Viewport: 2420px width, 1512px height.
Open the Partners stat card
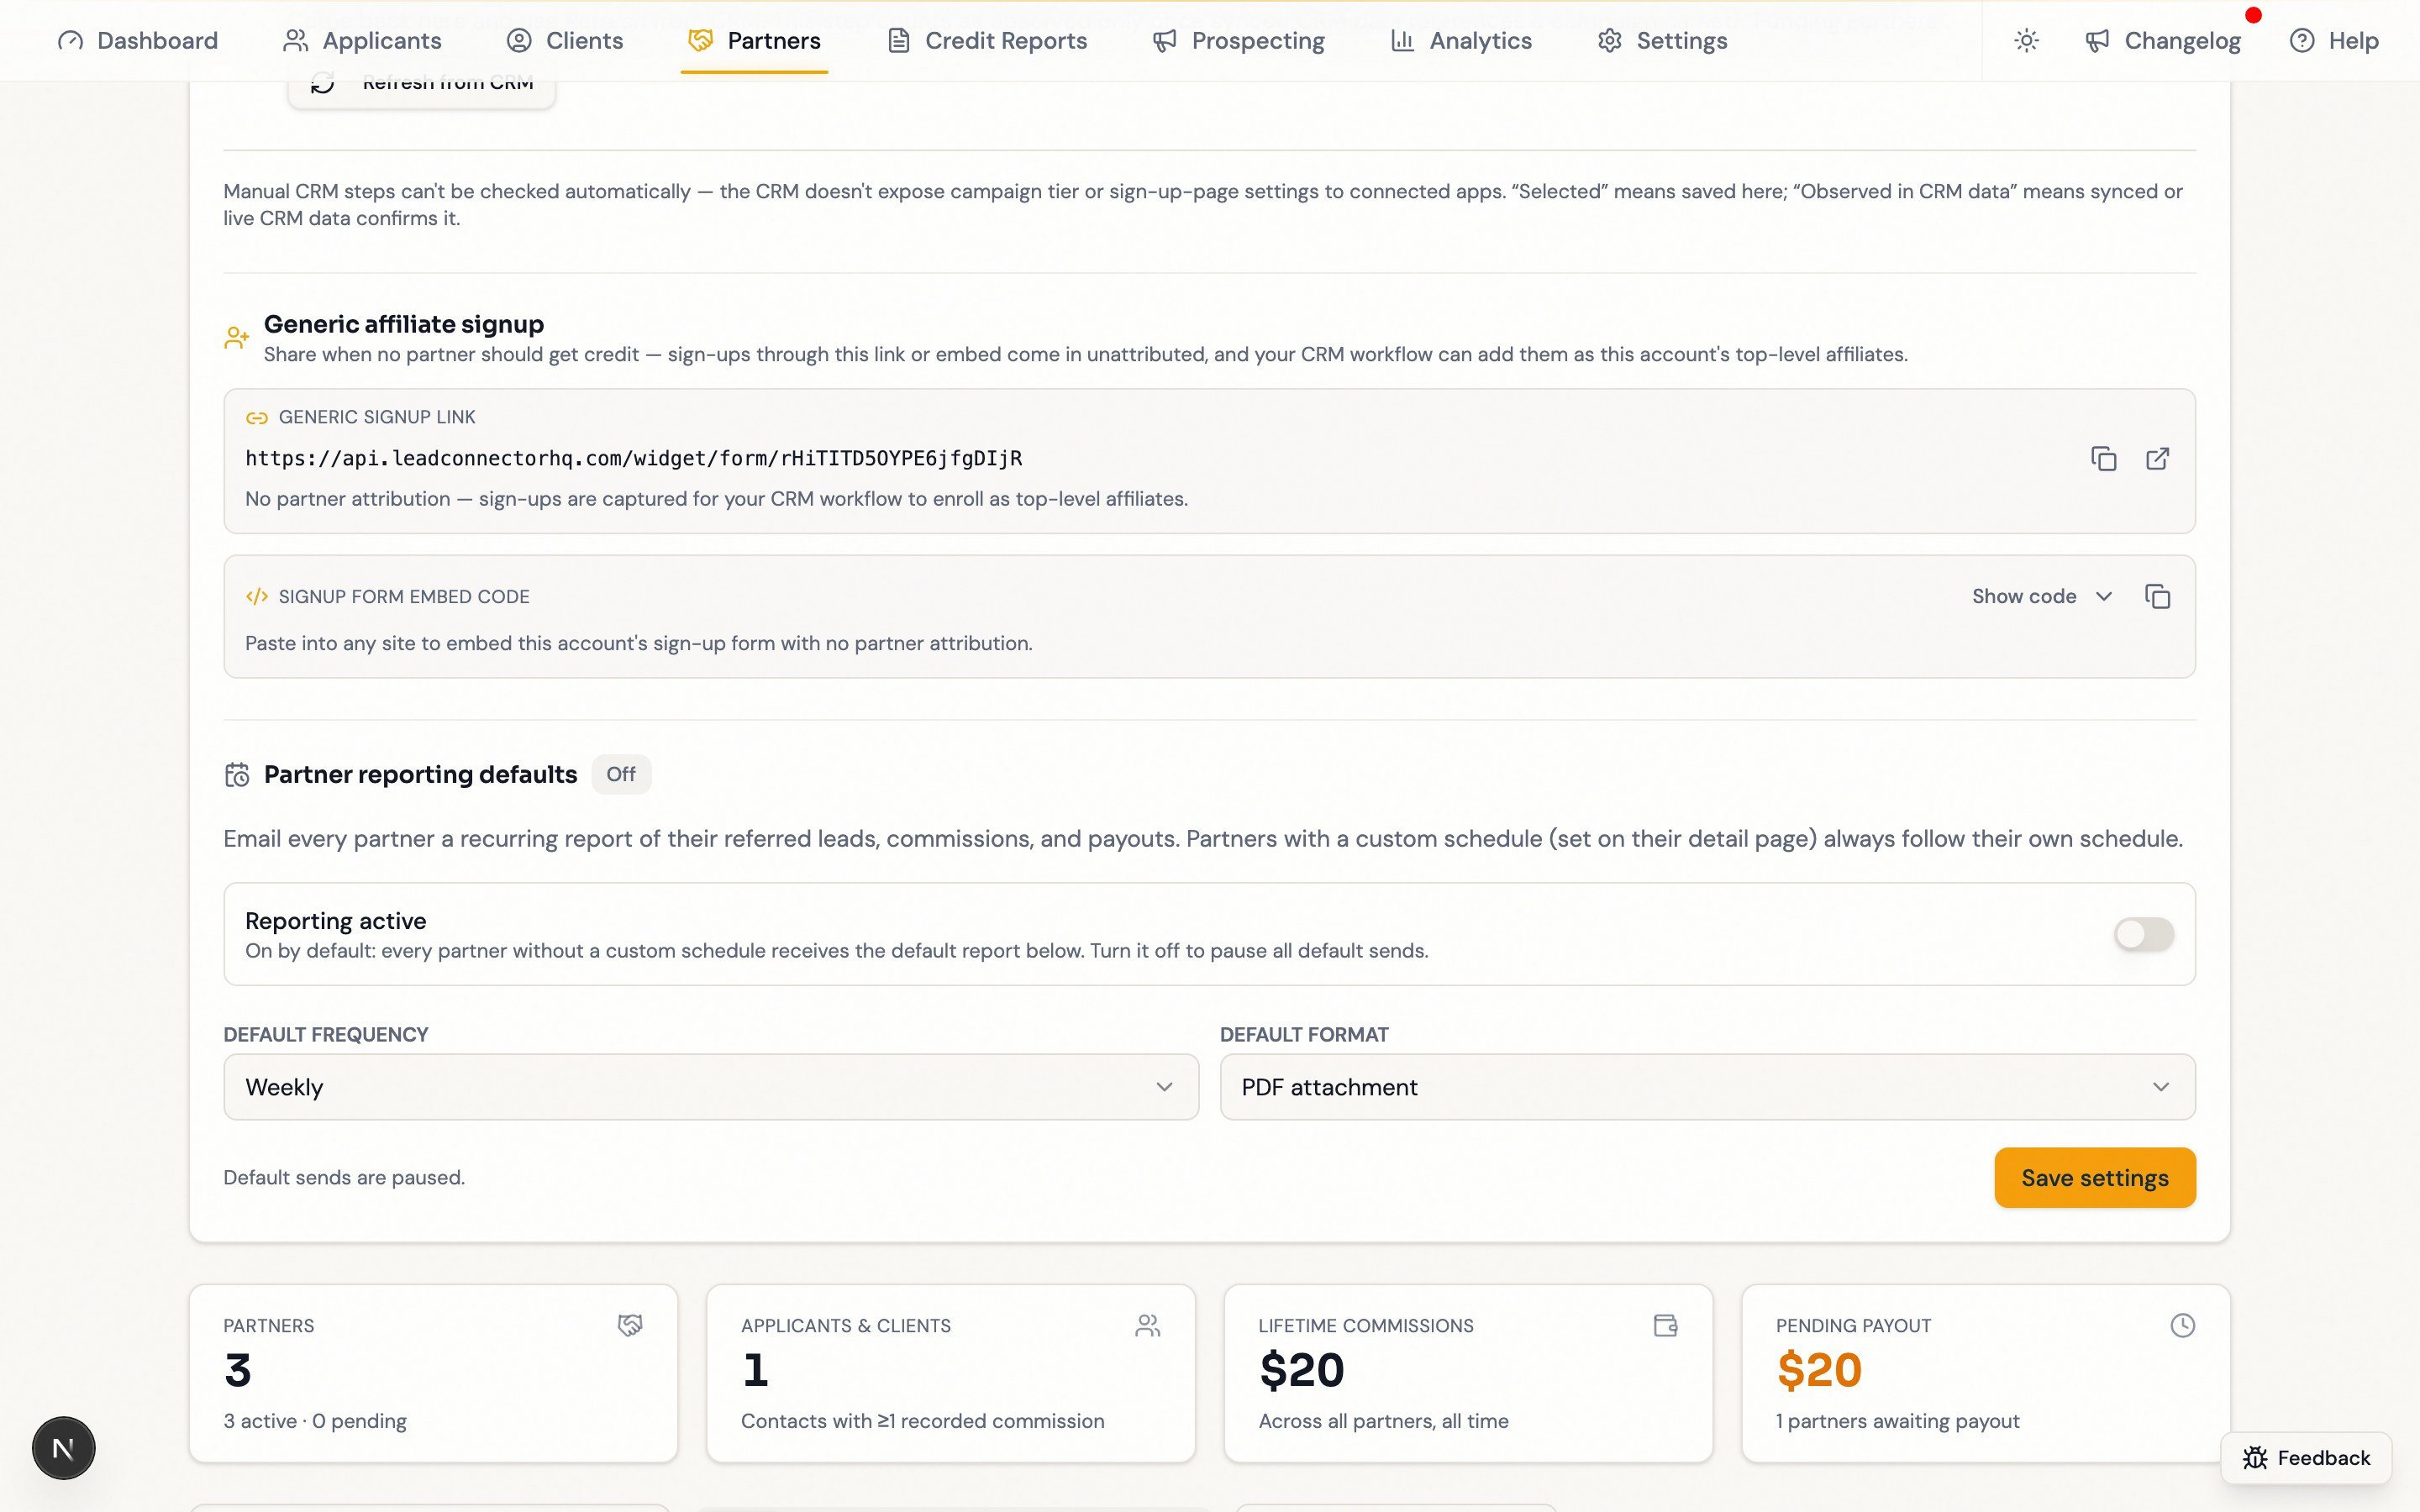(x=434, y=1374)
